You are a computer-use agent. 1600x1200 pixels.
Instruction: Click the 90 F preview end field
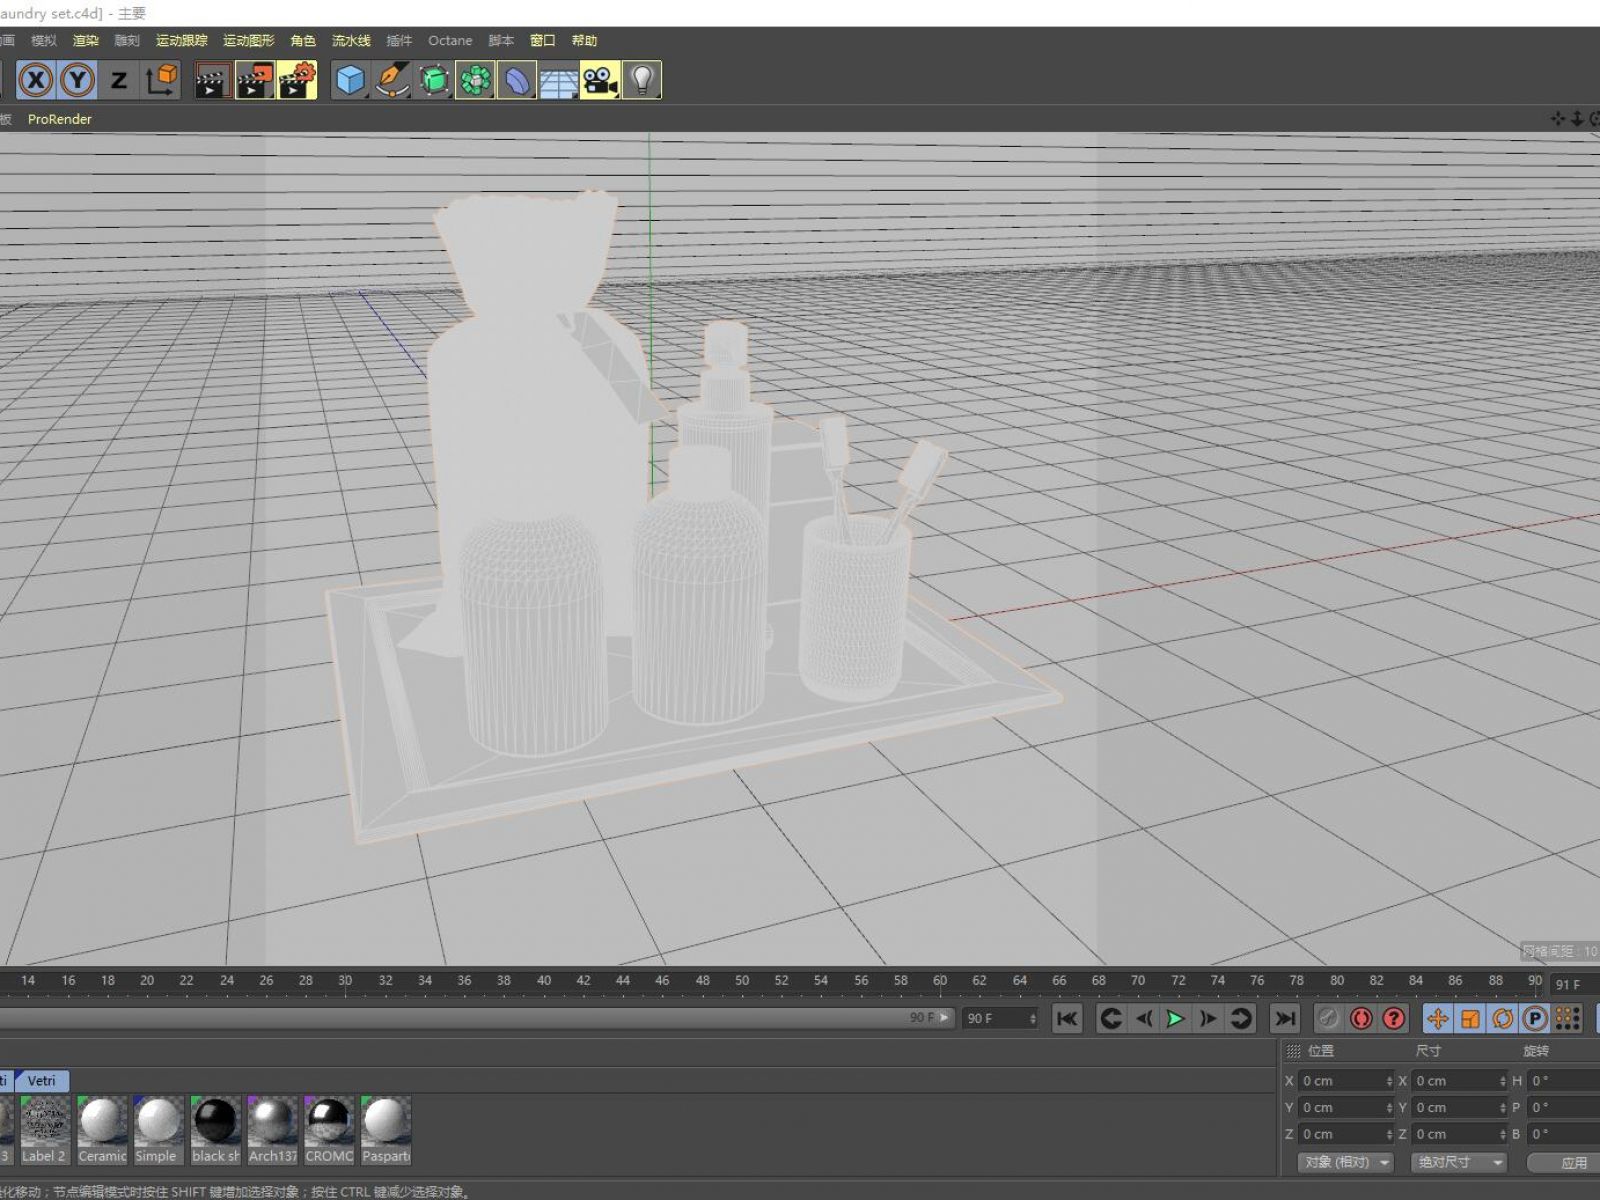1001,1018
